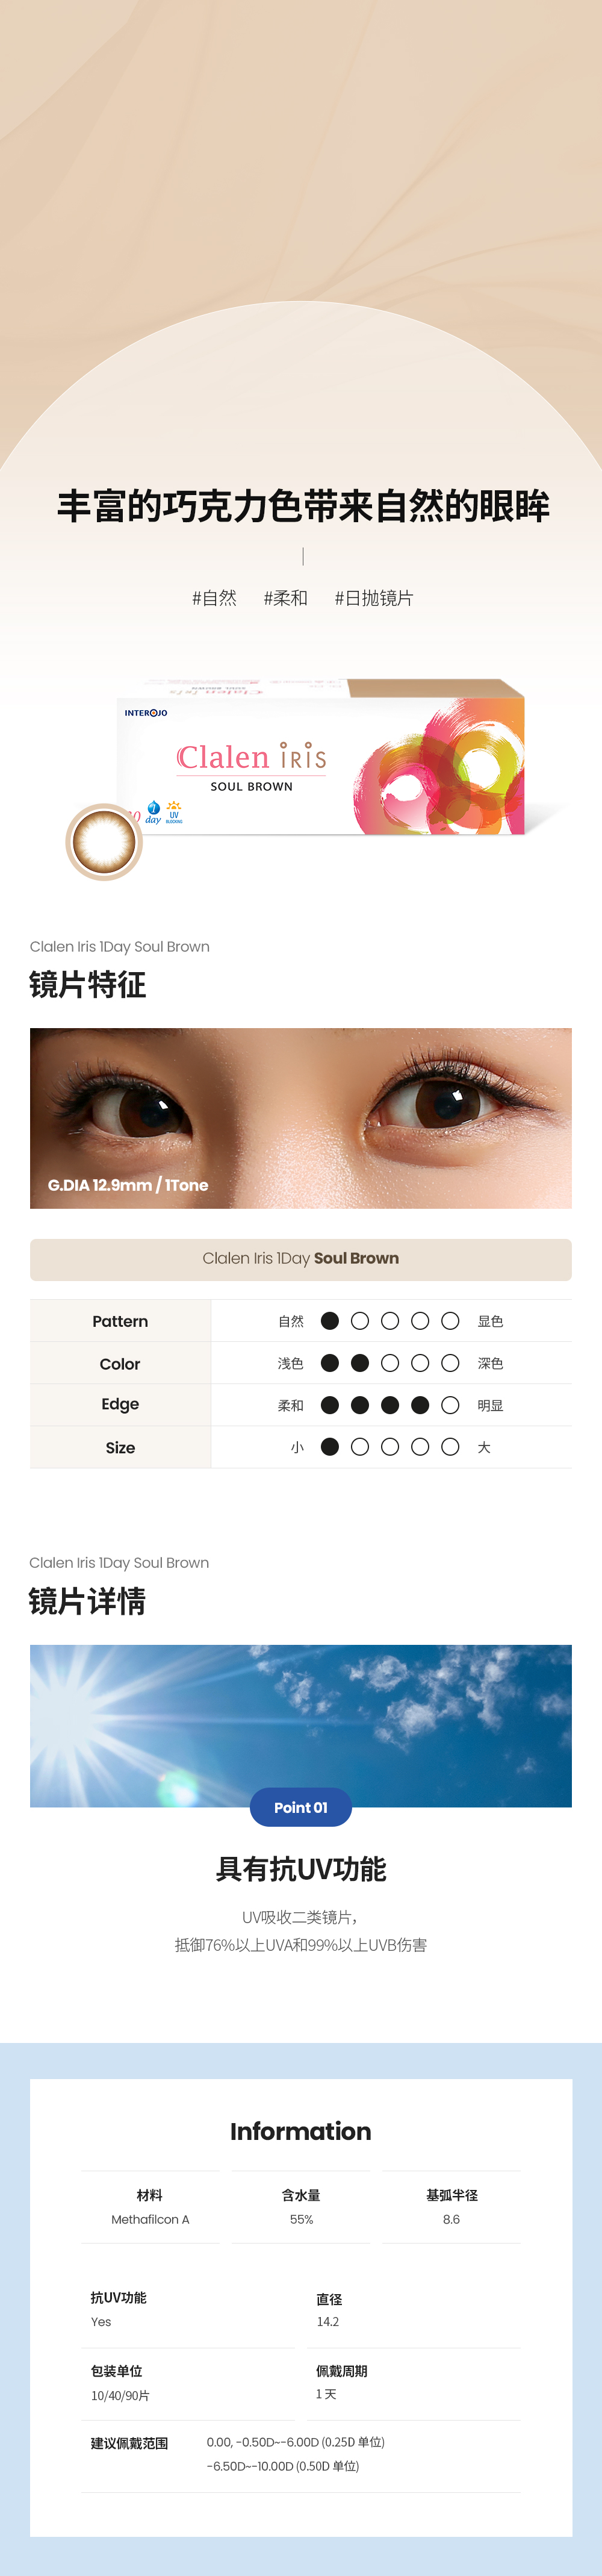
Task: Click the #日抛镜片 hashtag
Action: click(x=373, y=598)
